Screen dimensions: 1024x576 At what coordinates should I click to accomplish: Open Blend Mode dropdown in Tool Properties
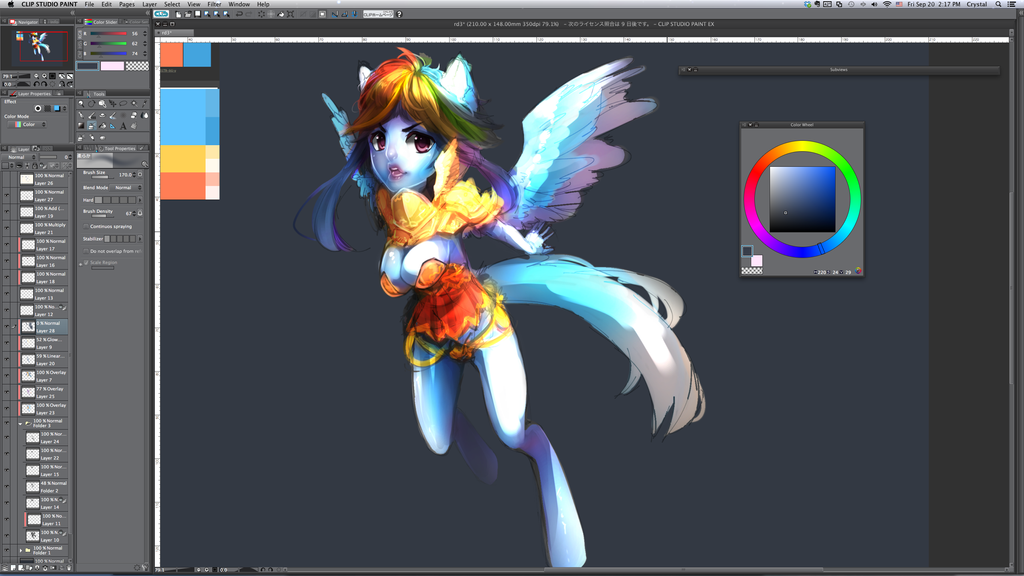click(x=127, y=187)
